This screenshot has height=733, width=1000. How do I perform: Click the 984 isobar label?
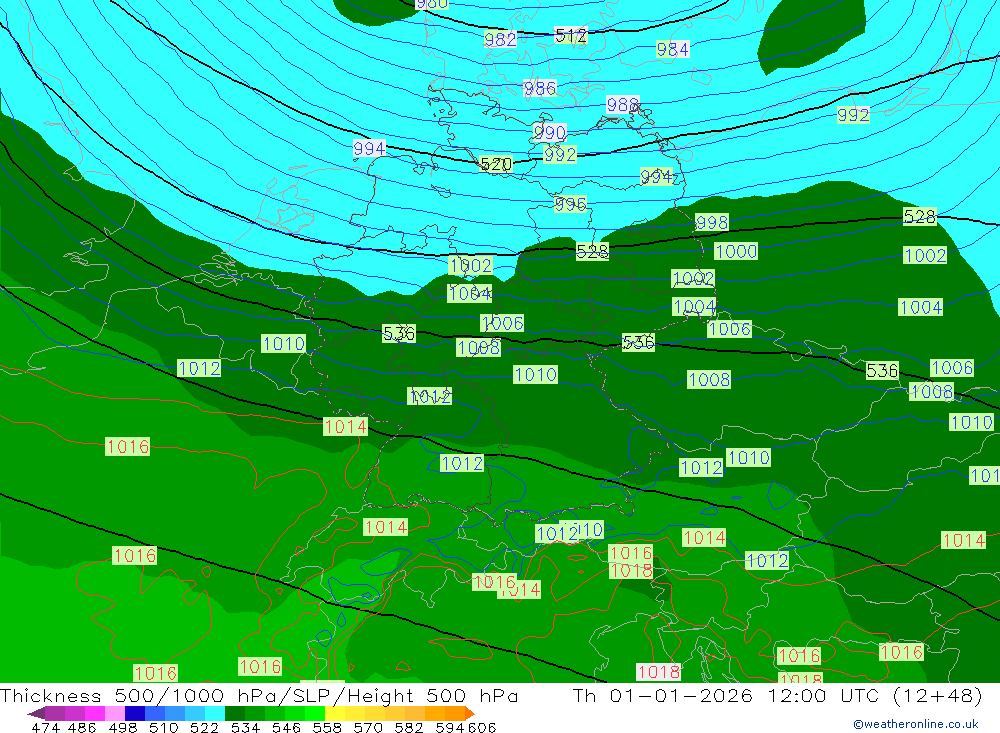click(672, 49)
